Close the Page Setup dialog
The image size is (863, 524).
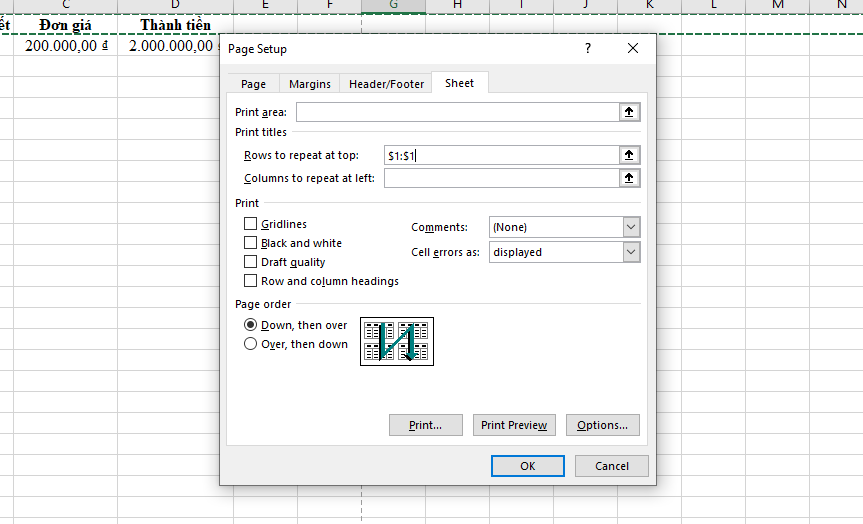pyautogui.click(x=633, y=48)
